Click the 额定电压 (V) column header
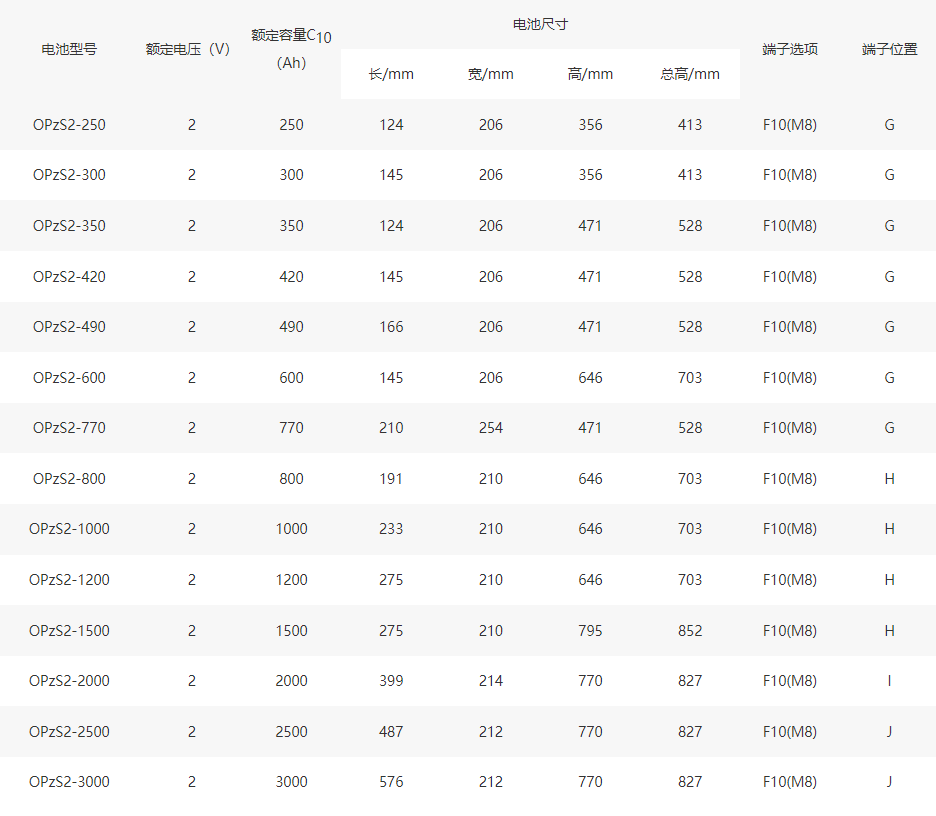936x816 pixels. tap(187, 49)
